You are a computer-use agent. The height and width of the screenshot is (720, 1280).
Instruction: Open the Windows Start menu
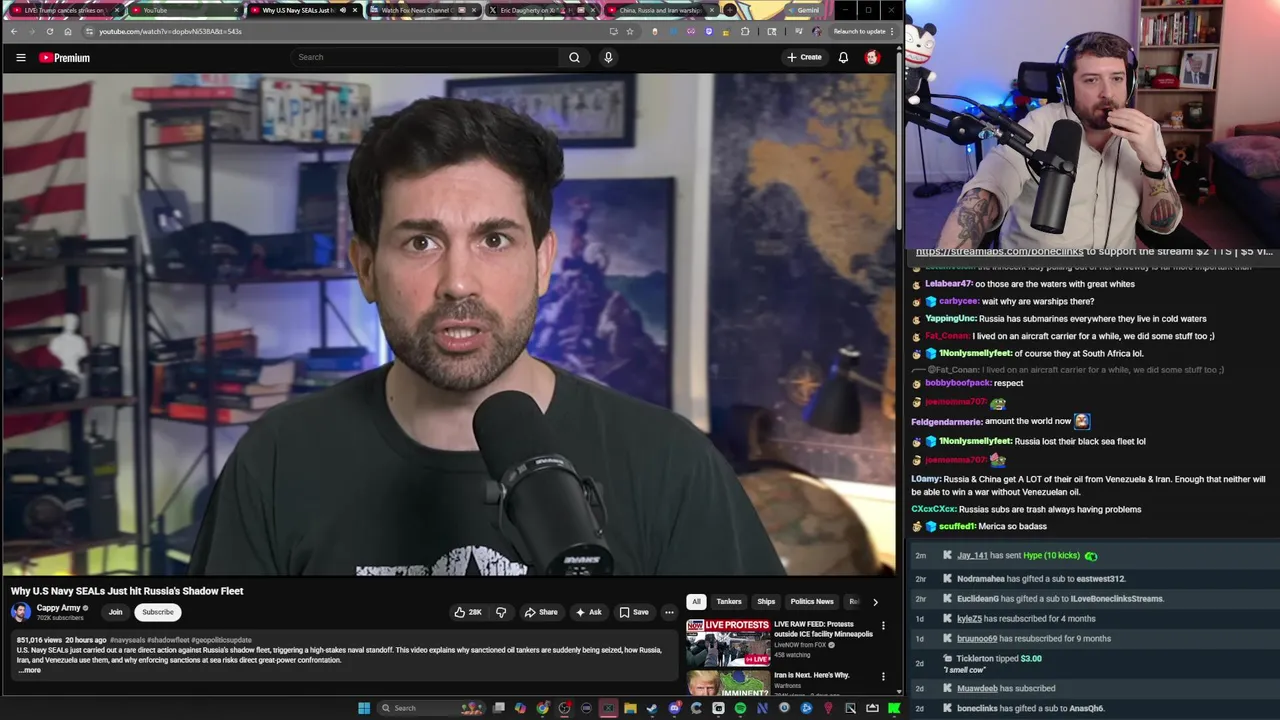point(364,708)
